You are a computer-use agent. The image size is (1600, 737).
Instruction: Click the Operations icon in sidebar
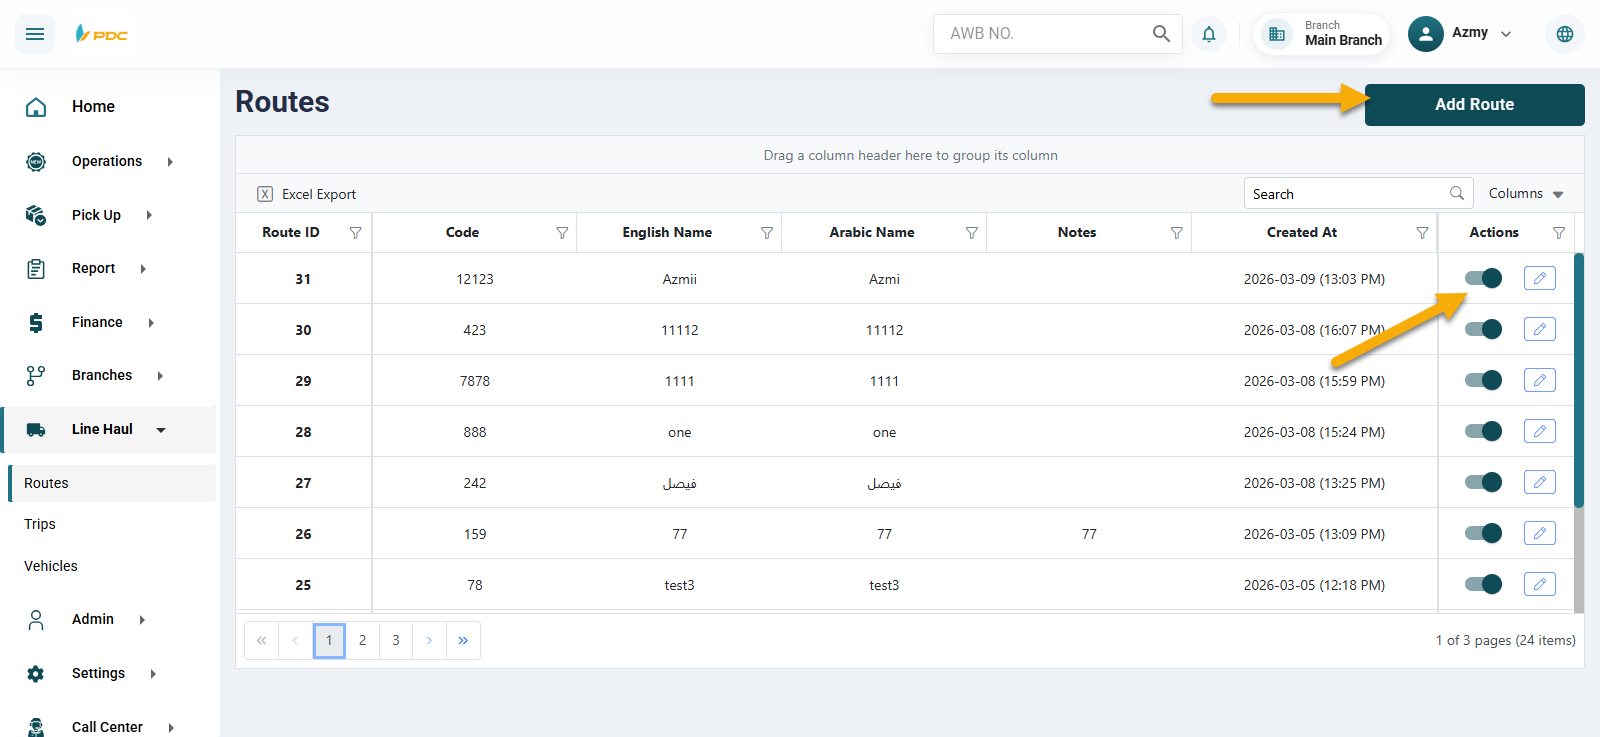[x=36, y=161]
